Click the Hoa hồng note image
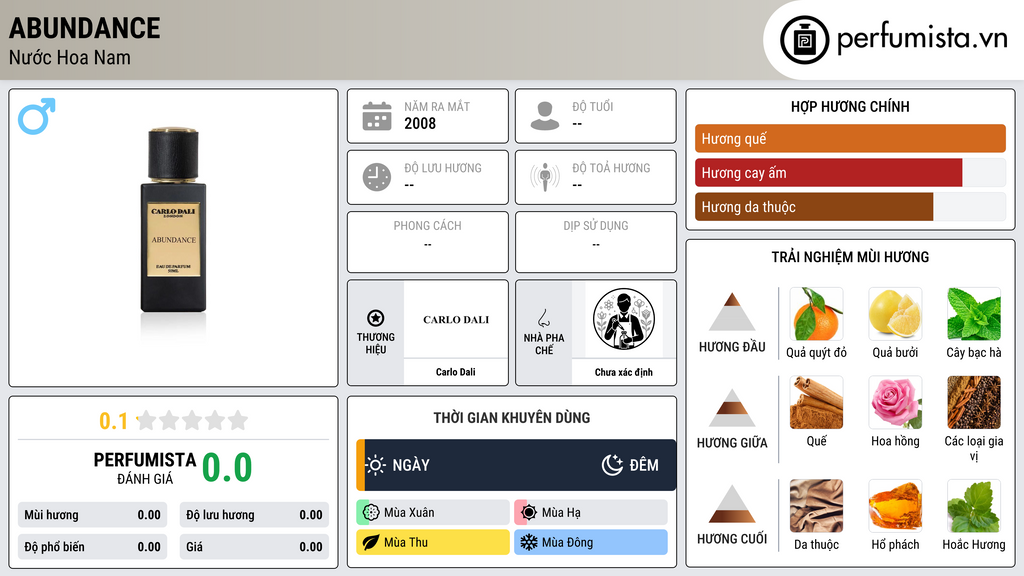 (895, 402)
